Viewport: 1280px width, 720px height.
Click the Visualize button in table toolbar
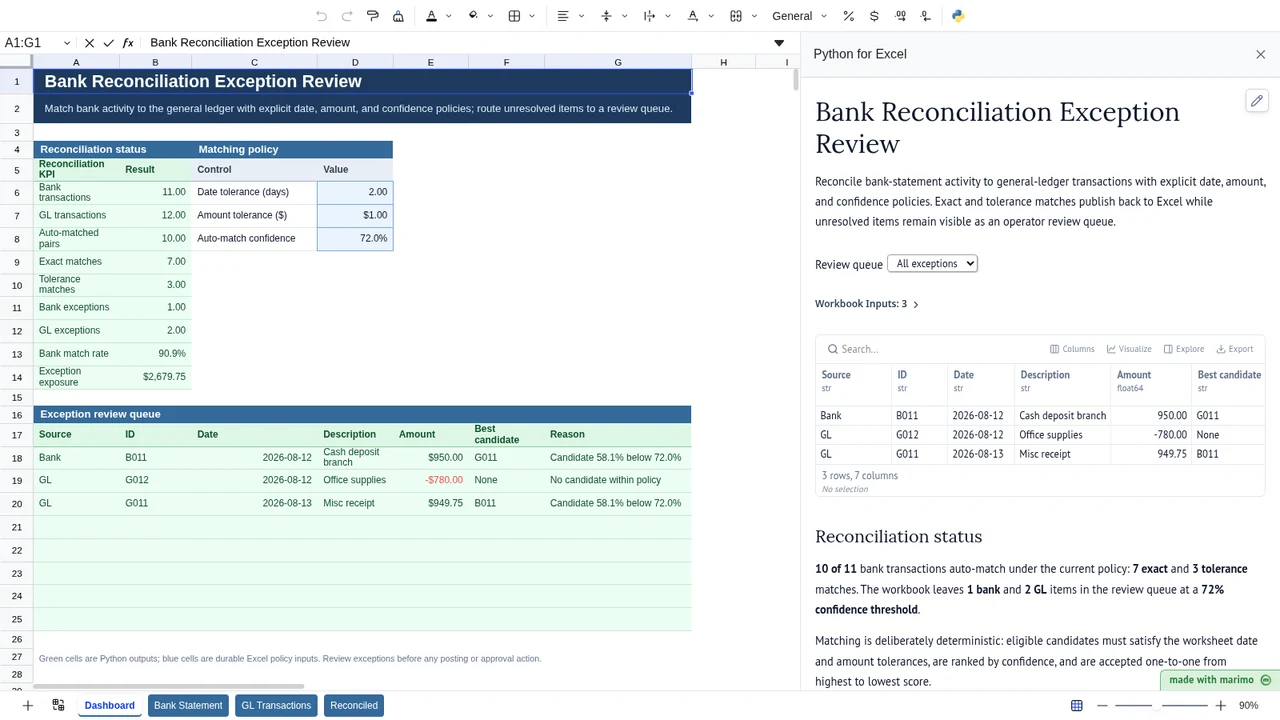point(1129,349)
